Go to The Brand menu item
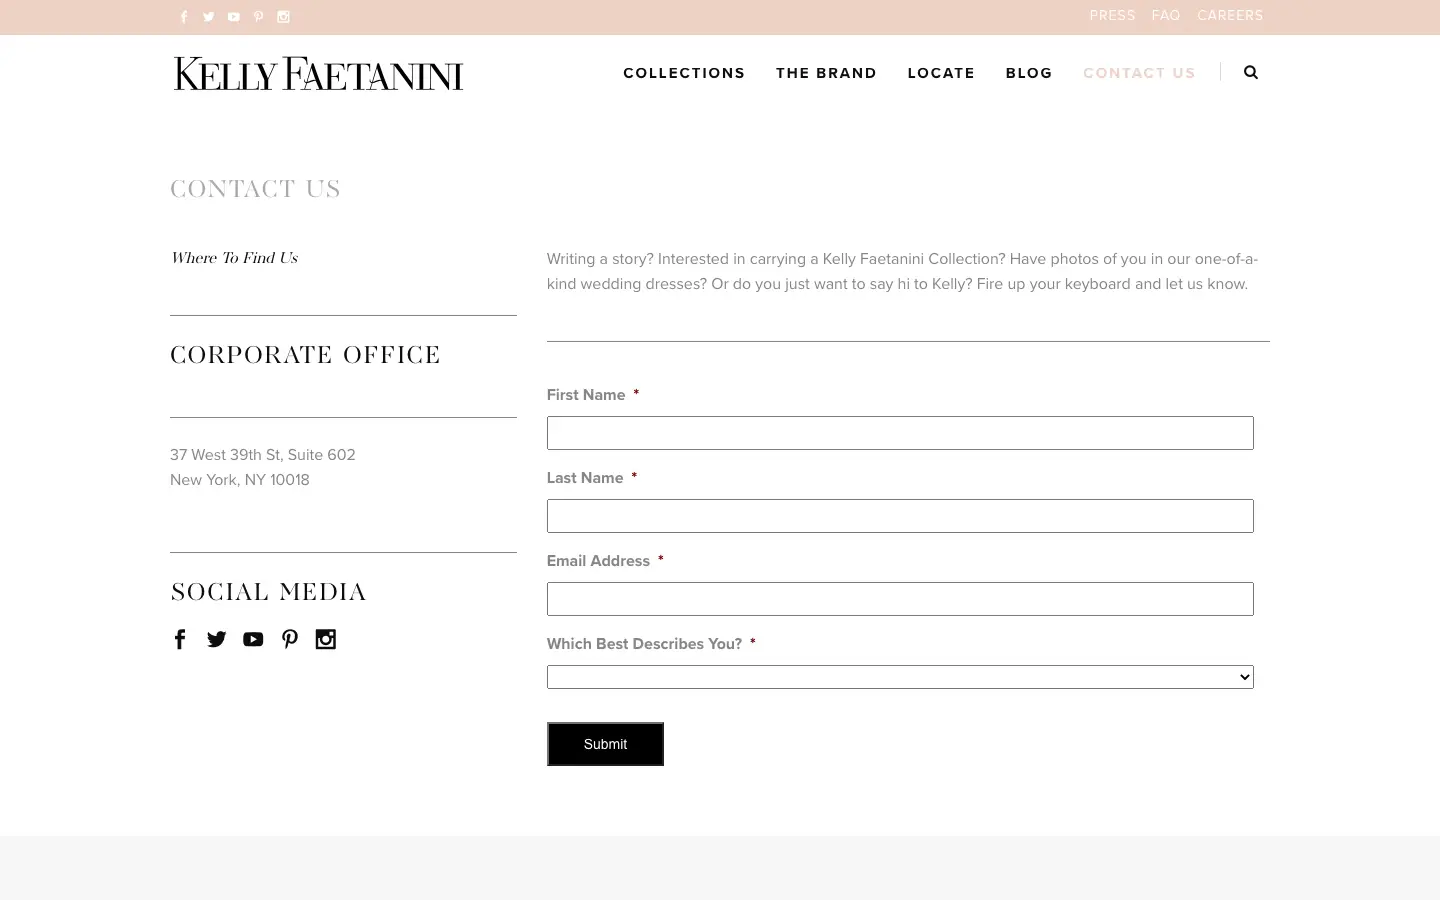Viewport: 1440px width, 900px height. 826,73
